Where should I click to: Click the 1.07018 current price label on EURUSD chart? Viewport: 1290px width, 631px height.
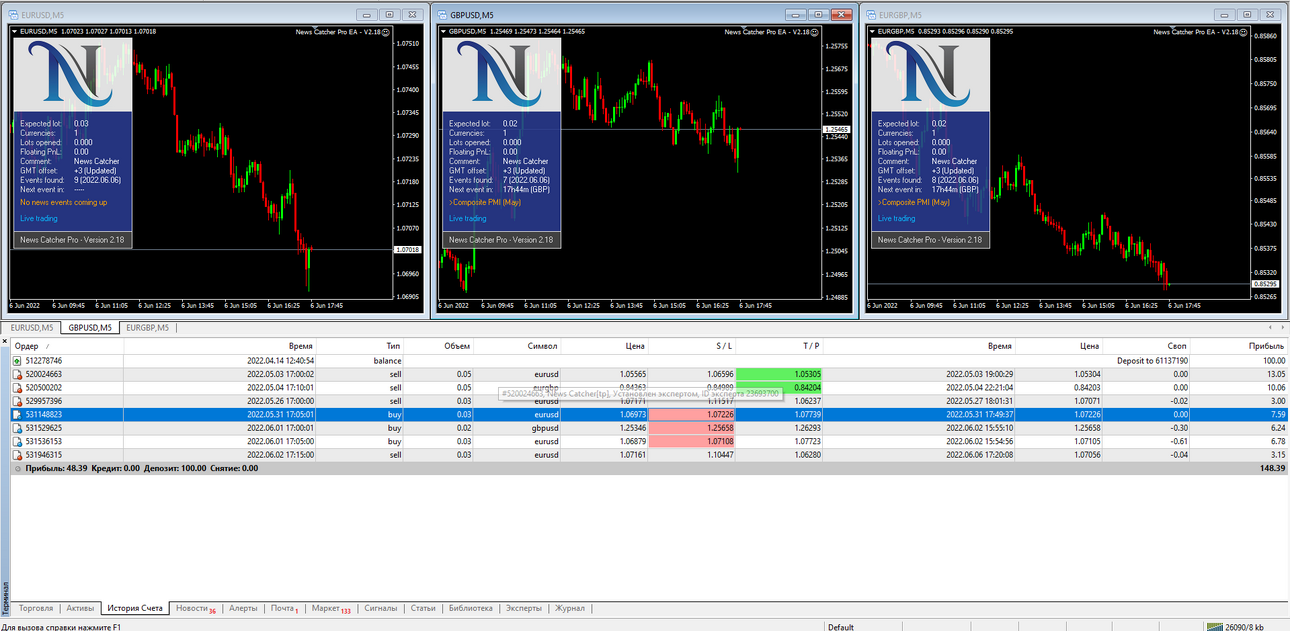pos(407,249)
